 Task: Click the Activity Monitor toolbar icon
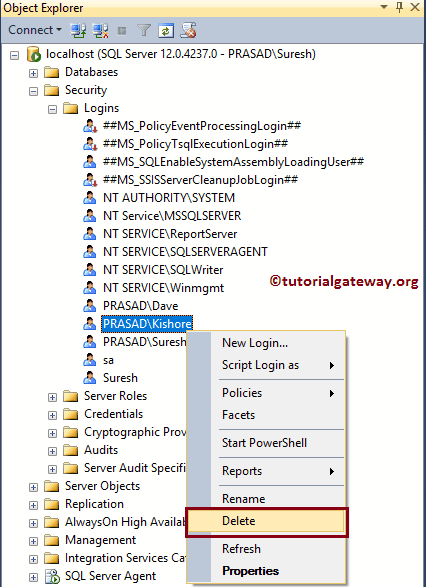coord(188,30)
